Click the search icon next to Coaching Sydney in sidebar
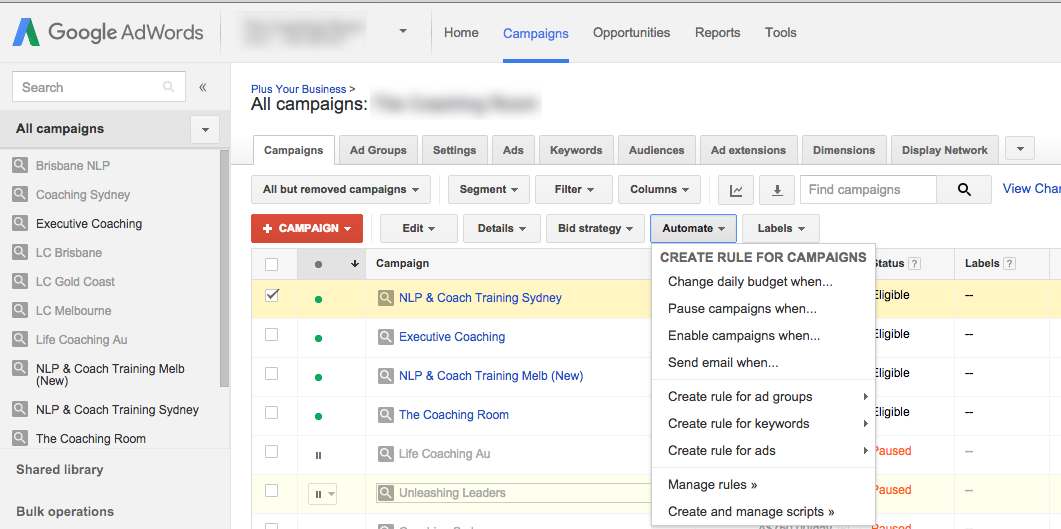This screenshot has width=1061, height=529. coord(20,194)
